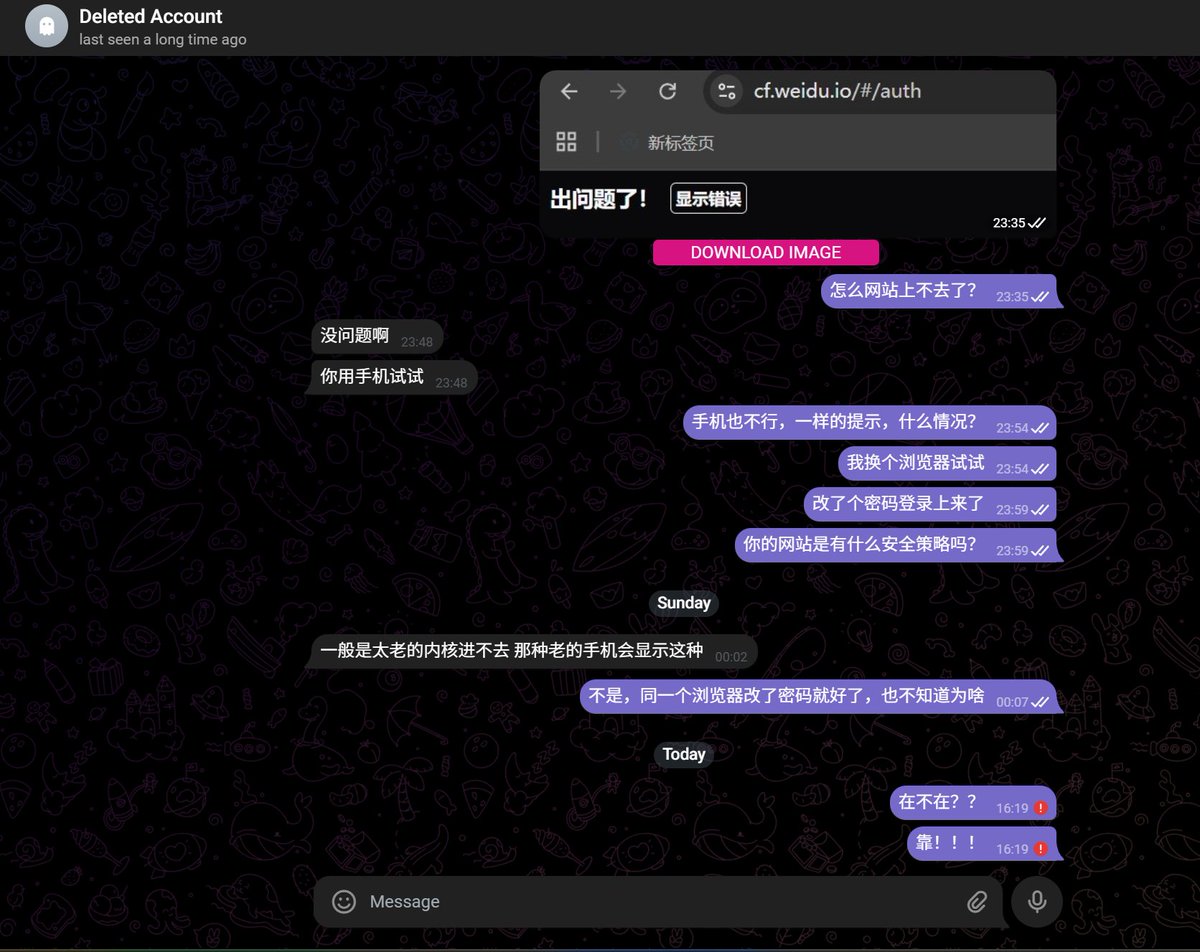Click the Message input field
Viewport: 1200px width, 952px height.
[658, 902]
